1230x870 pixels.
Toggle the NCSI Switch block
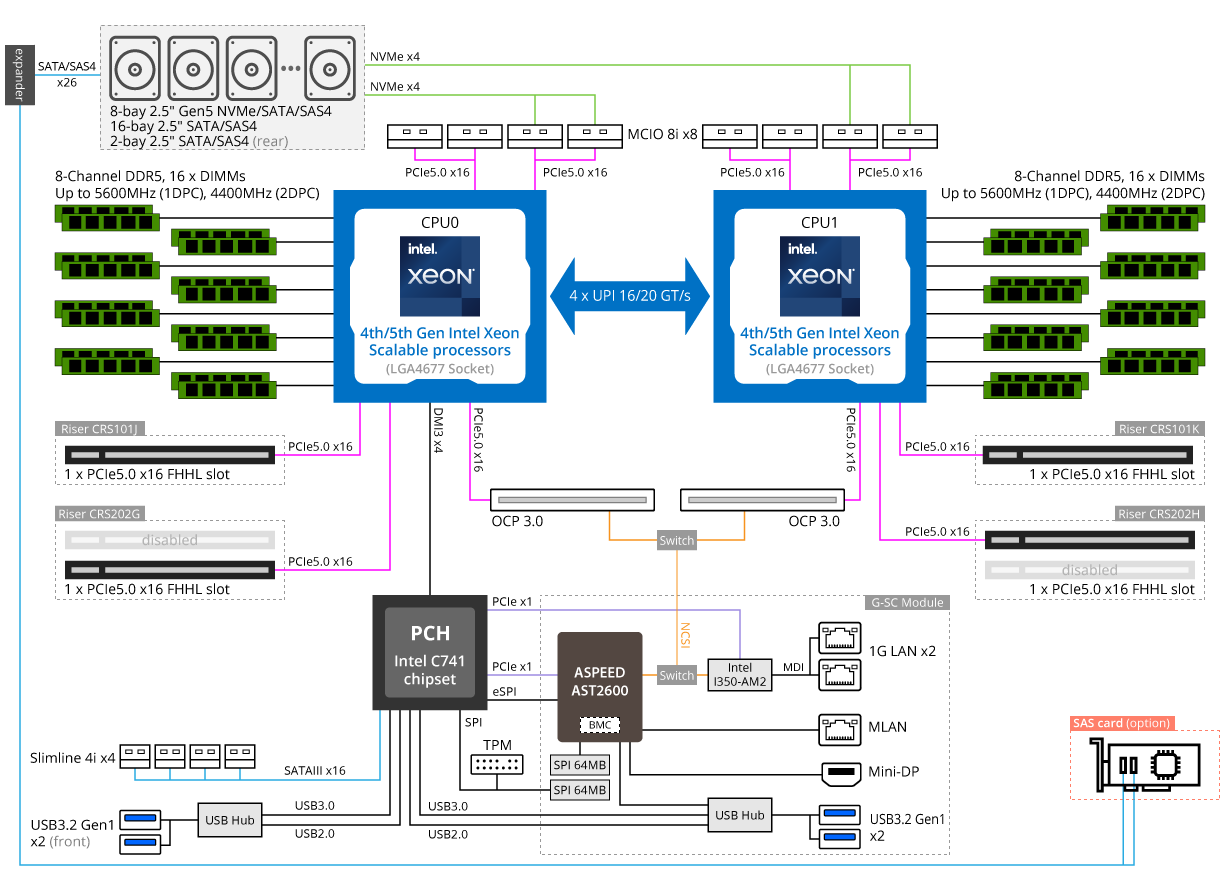[x=677, y=675]
